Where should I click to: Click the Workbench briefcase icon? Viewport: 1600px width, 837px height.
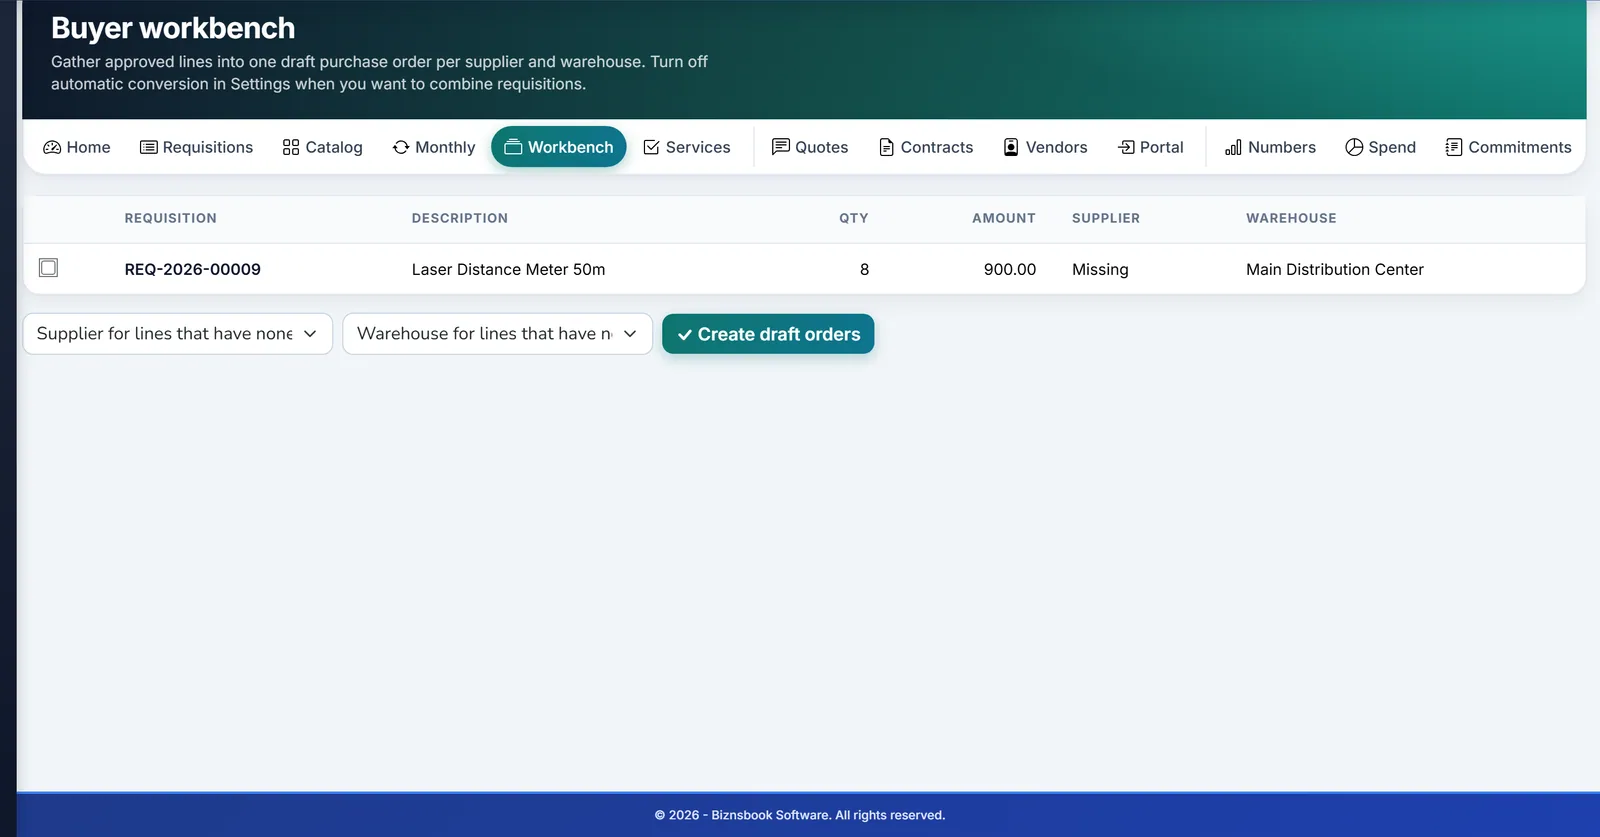point(513,147)
